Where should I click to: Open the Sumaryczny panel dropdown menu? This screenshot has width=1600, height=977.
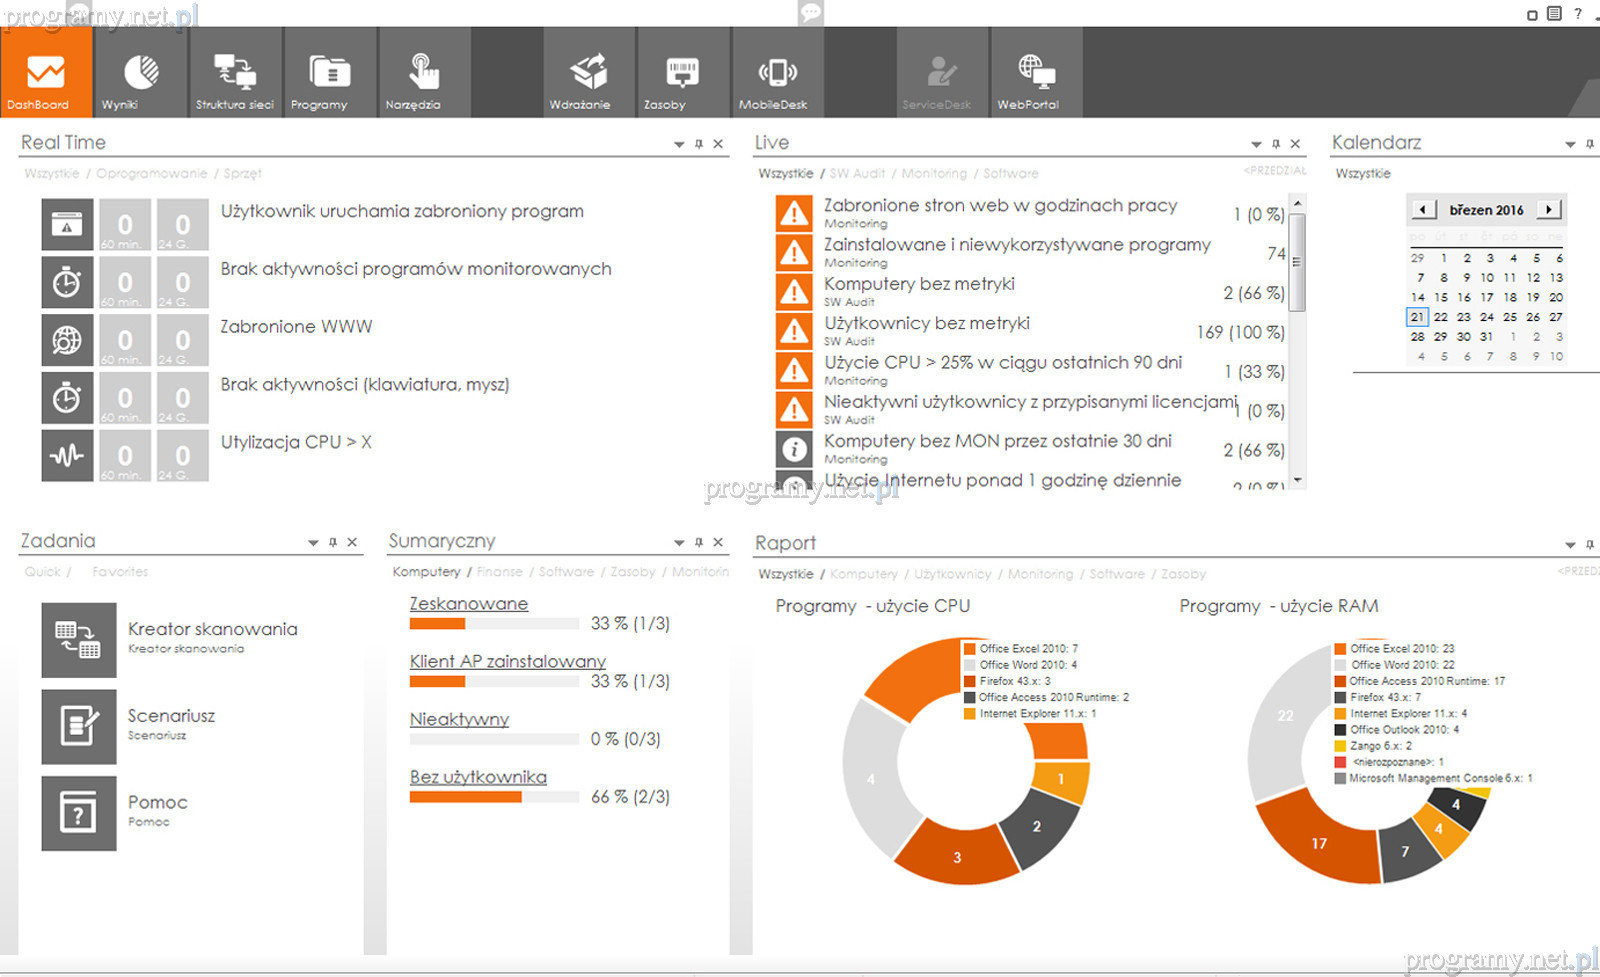coord(679,542)
